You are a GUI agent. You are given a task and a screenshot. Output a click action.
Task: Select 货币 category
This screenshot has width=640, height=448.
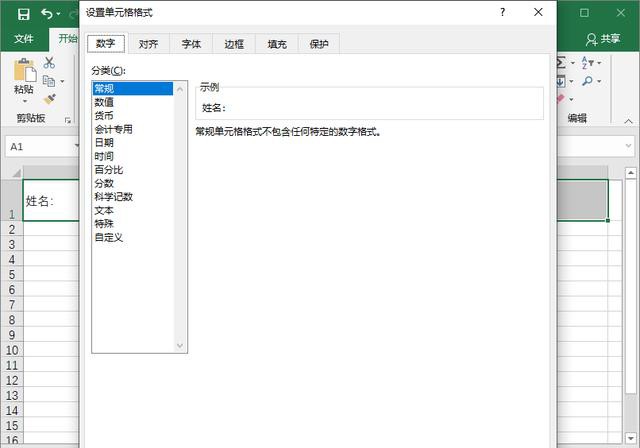click(x=133, y=115)
